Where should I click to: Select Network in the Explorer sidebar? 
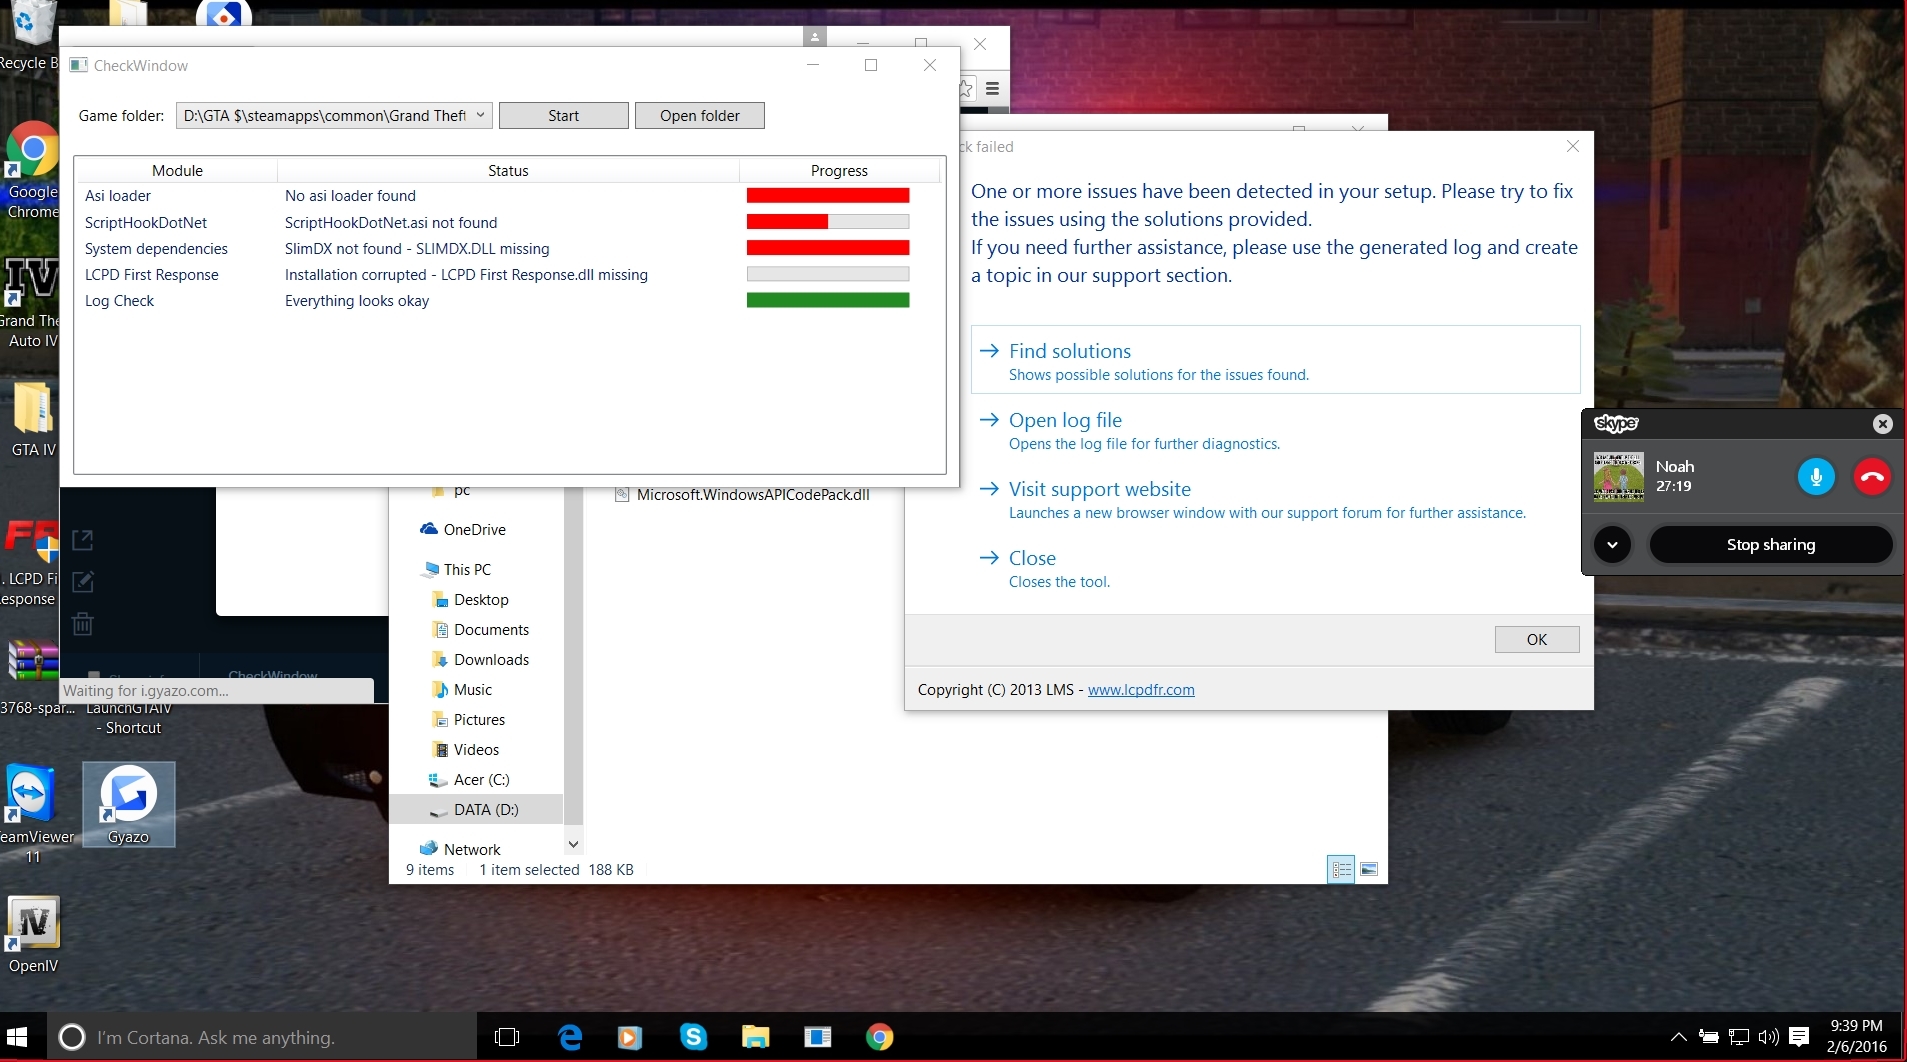point(460,850)
